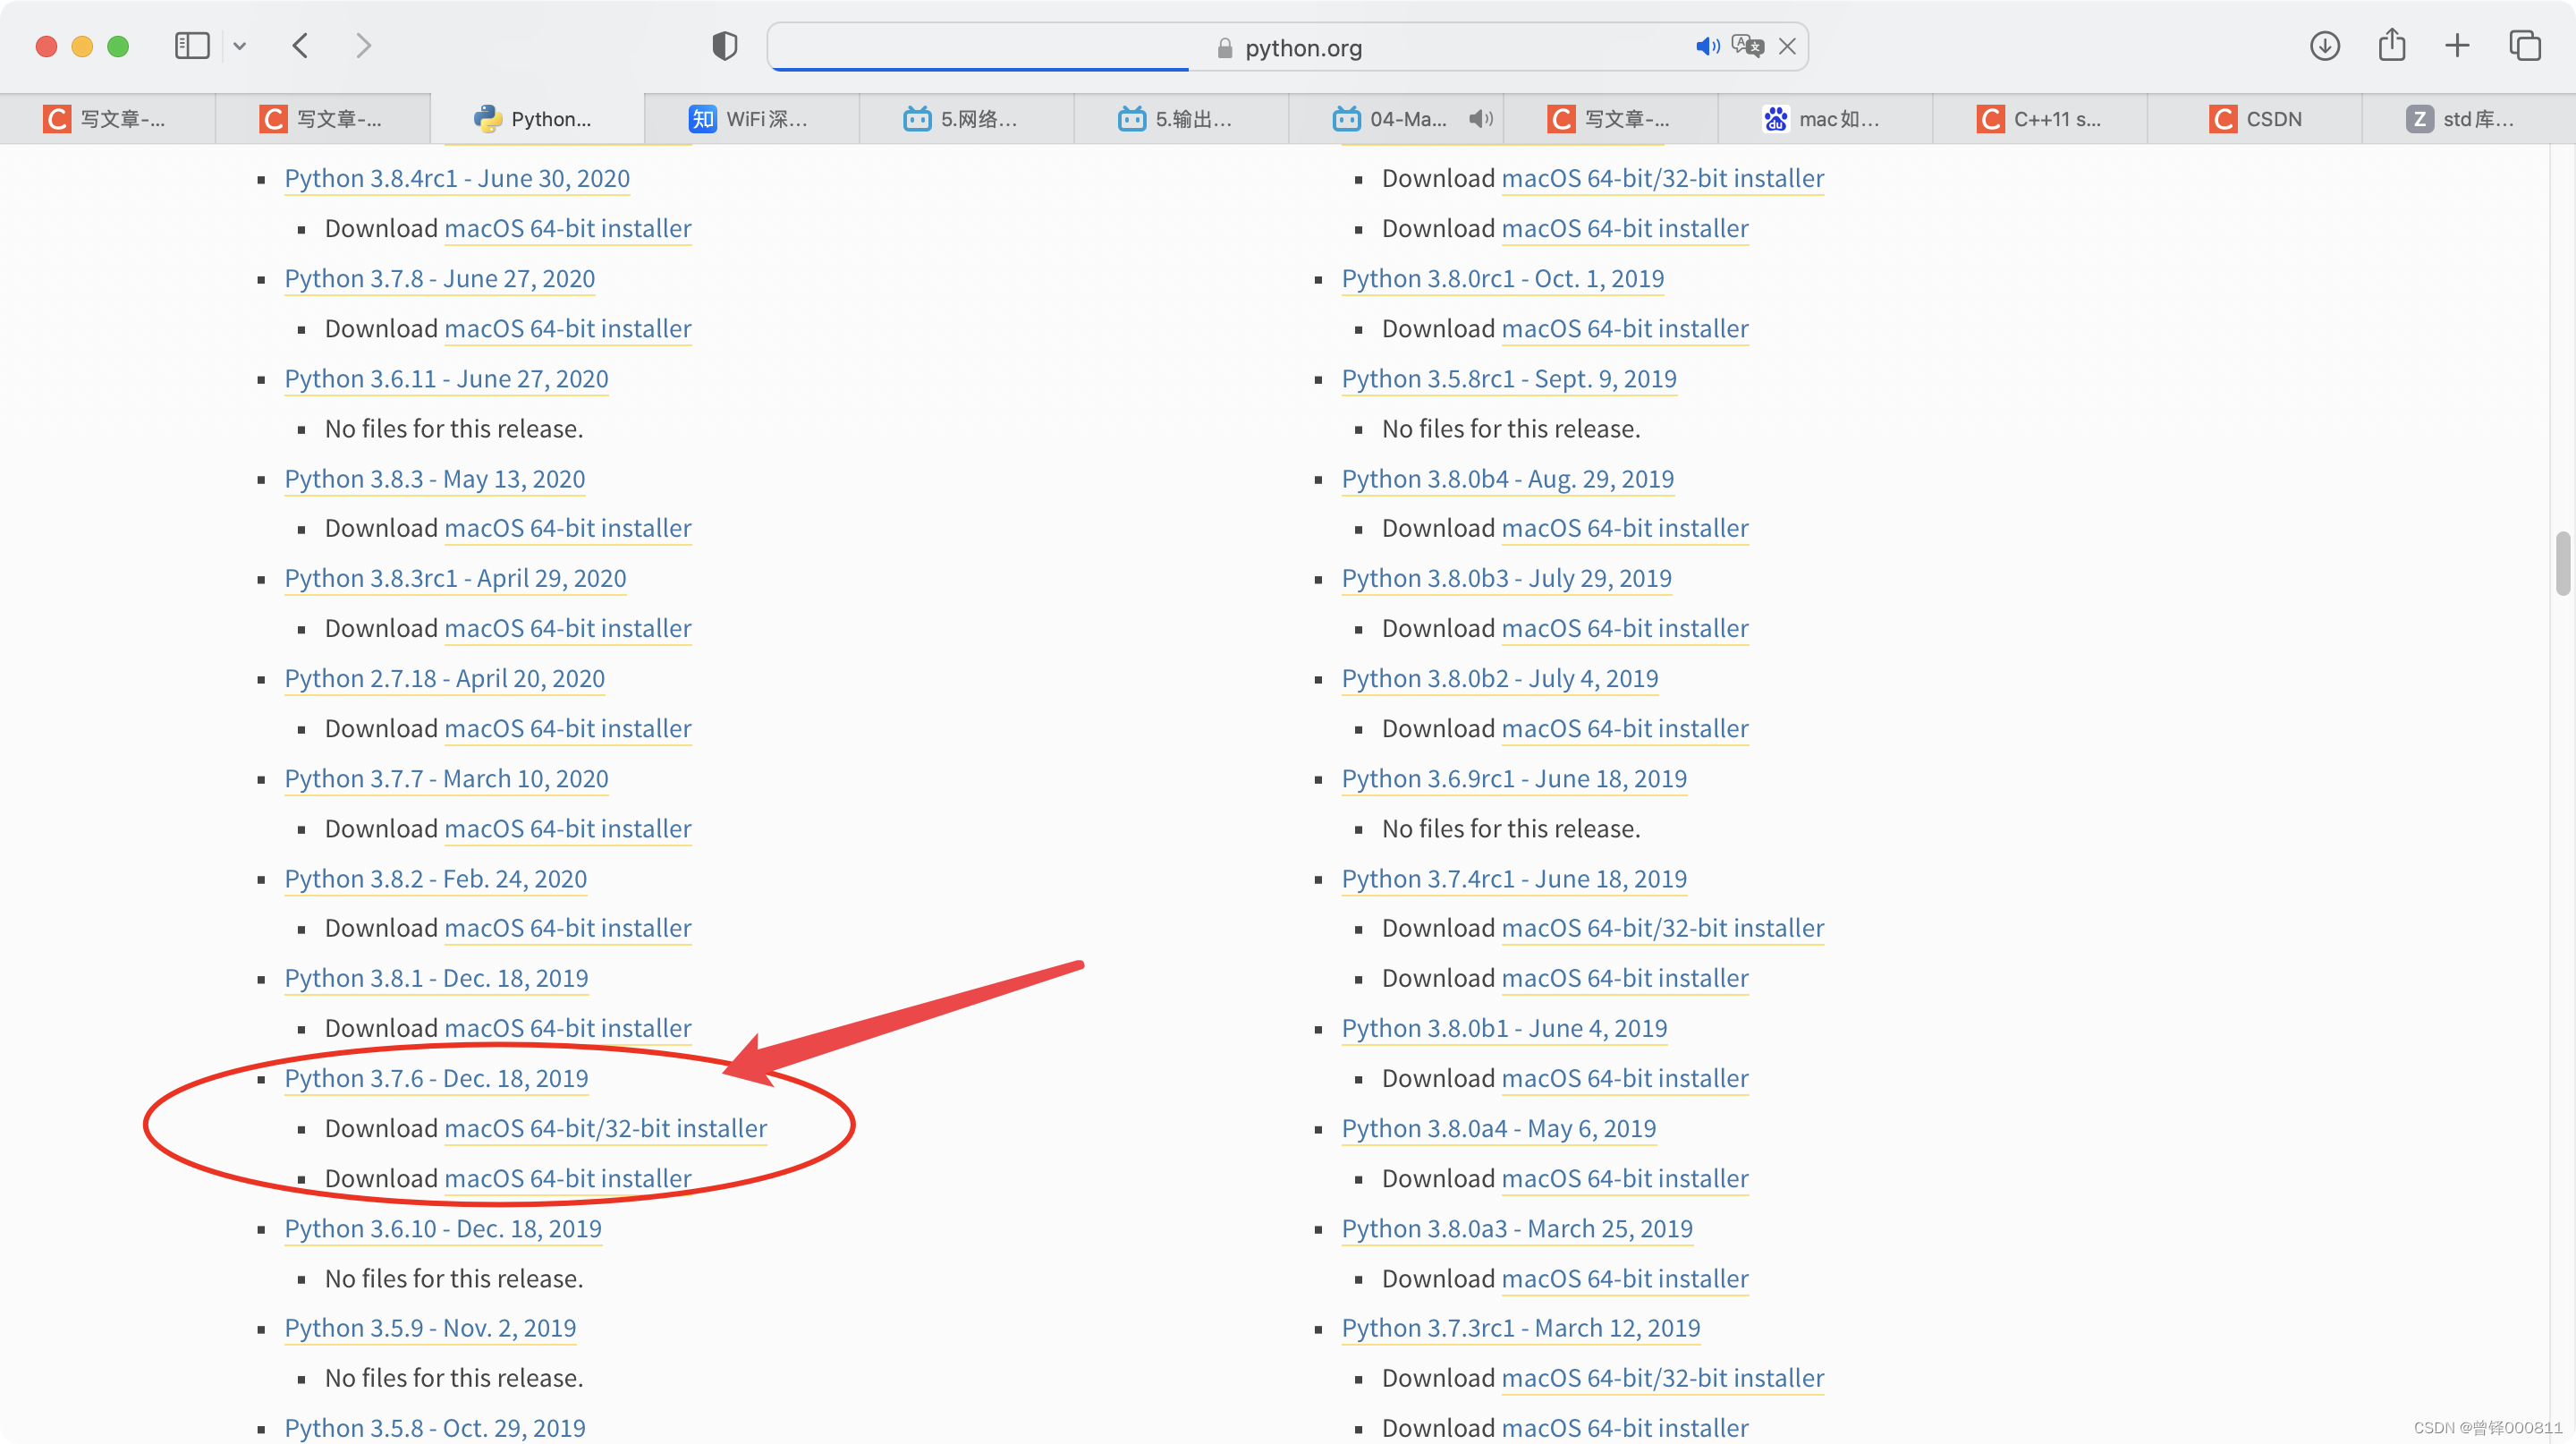The image size is (2576, 1444).
Task: Go back to the previous page
Action: pyautogui.click(x=300, y=46)
